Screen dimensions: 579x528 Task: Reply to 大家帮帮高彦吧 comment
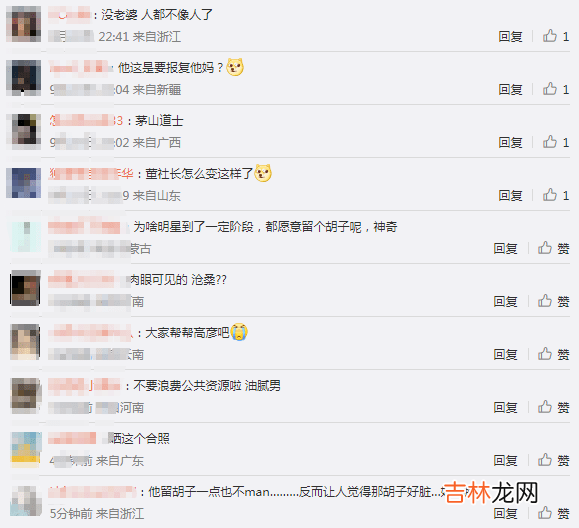point(506,354)
